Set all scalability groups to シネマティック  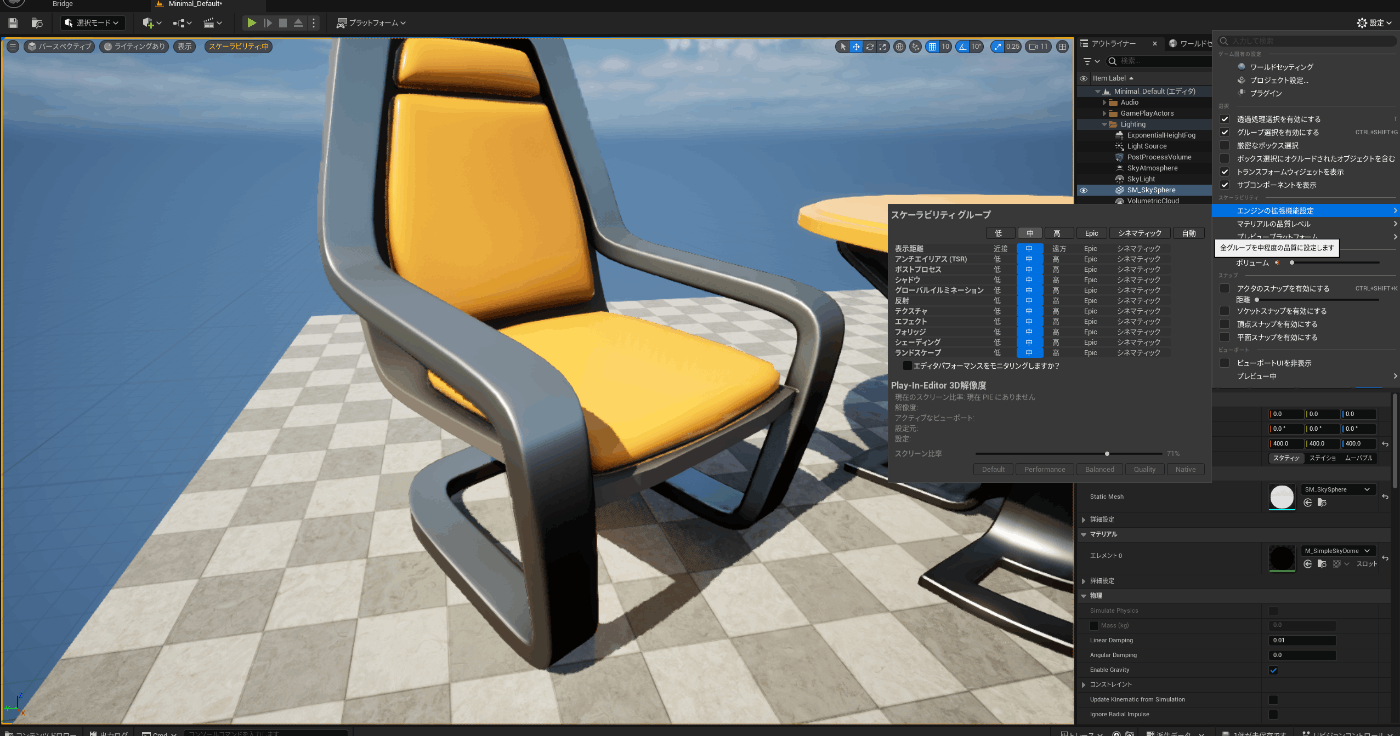[1139, 233]
